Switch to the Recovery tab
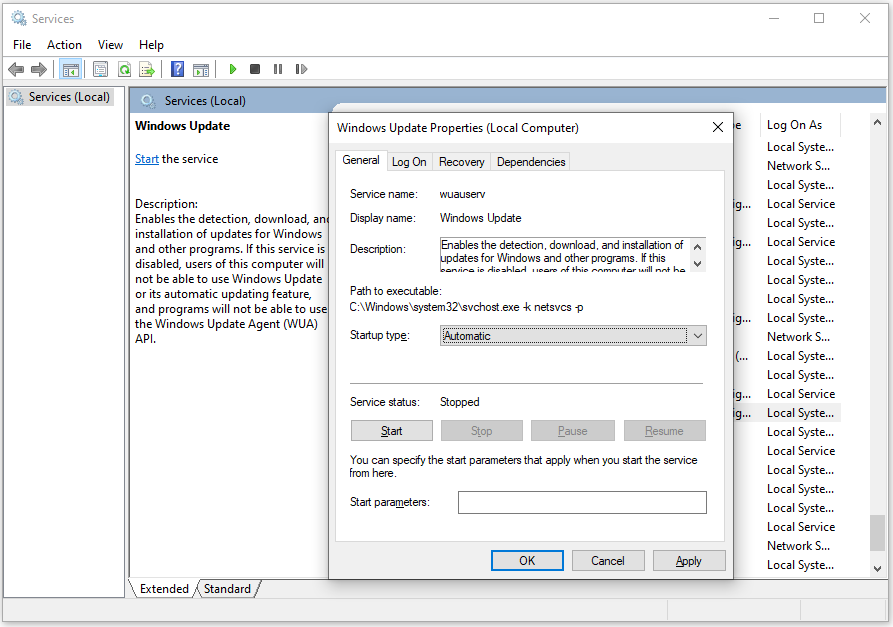Viewport: 893px width, 627px height. point(461,162)
